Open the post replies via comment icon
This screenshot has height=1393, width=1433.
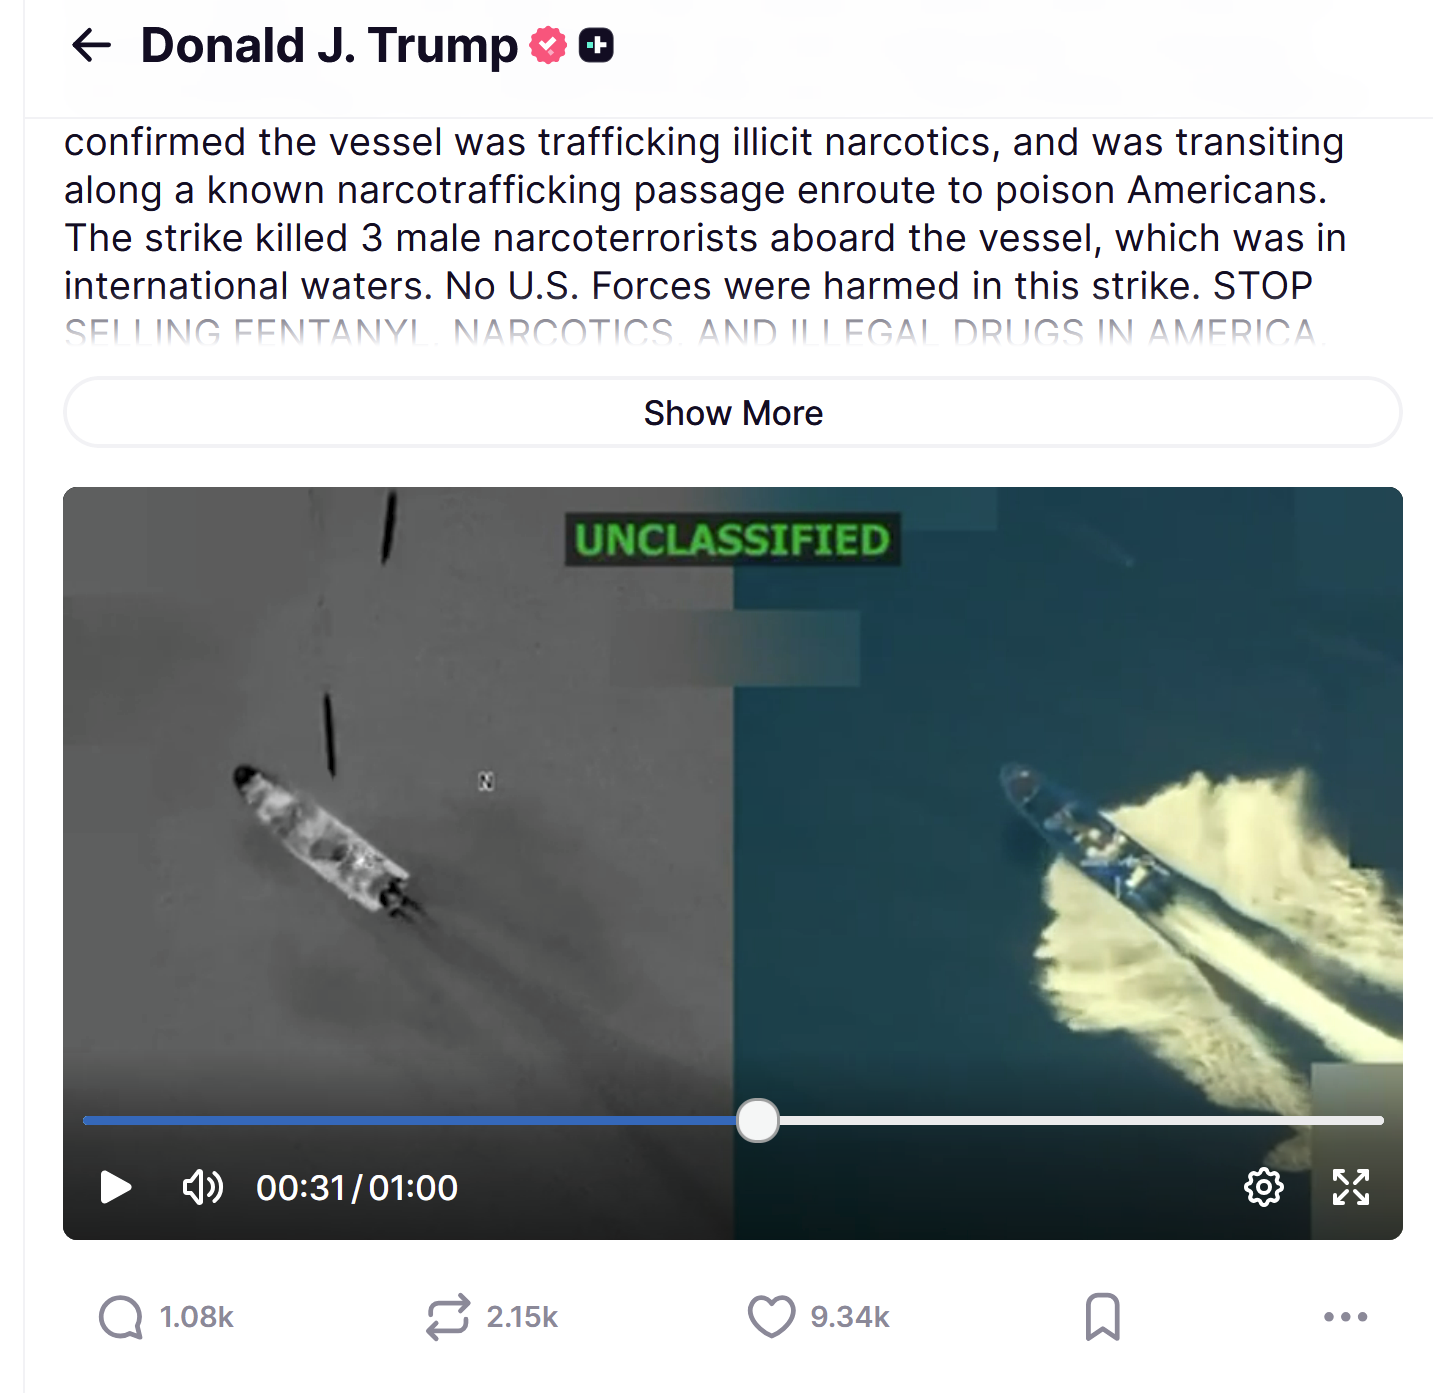coord(121,1317)
